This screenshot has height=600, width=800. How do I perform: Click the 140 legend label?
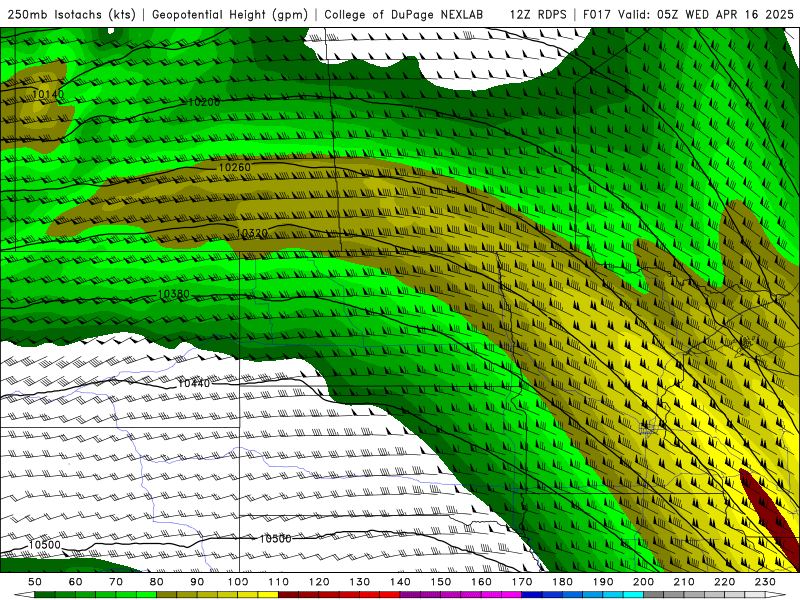(400, 582)
